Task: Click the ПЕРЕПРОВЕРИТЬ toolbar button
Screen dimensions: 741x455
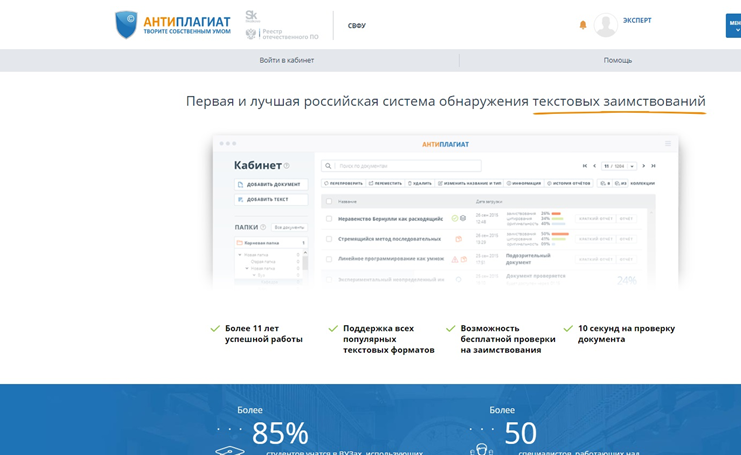Action: [x=344, y=183]
